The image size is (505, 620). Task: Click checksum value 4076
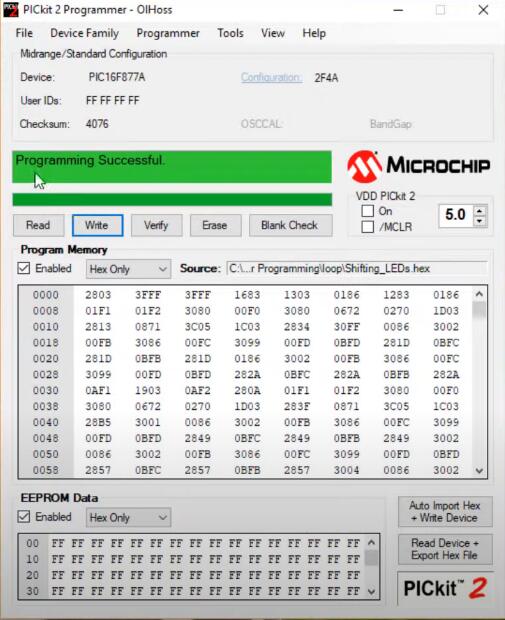click(97, 124)
